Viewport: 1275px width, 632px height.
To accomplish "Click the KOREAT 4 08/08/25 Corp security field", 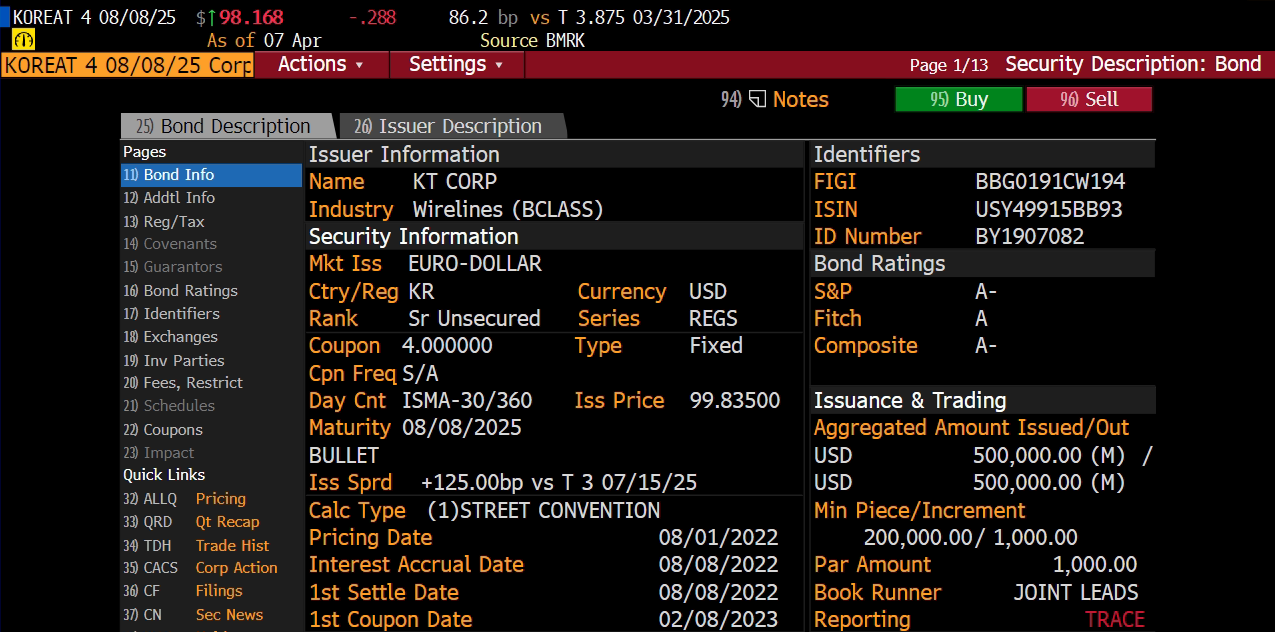I will tap(127, 65).
